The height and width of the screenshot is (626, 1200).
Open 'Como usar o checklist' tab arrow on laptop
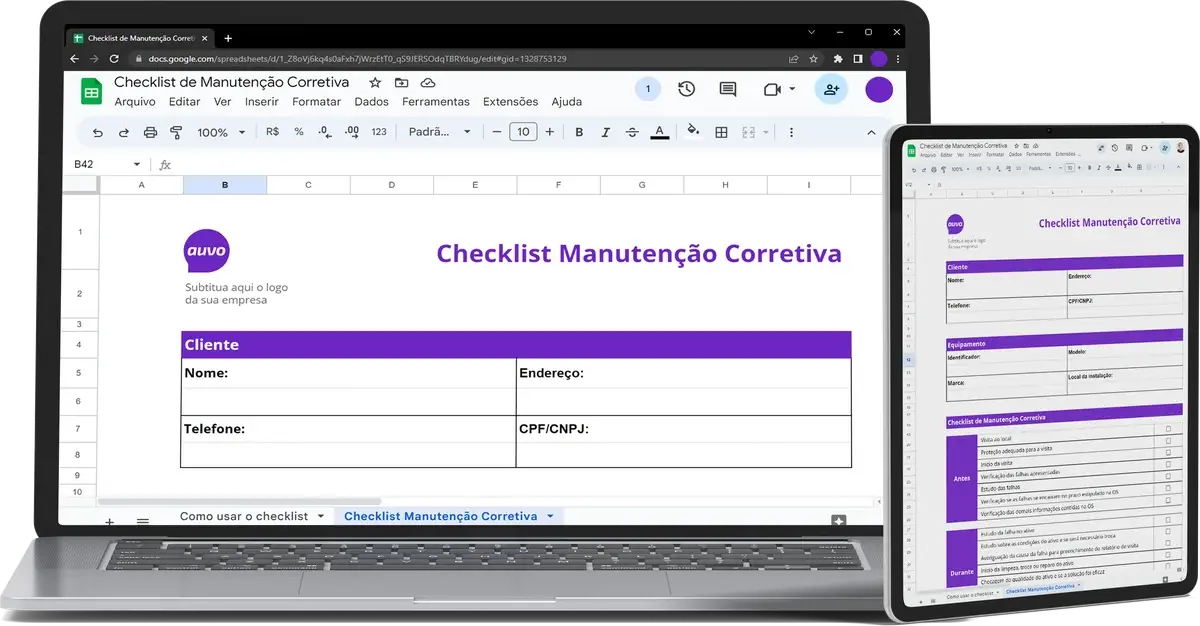320,516
